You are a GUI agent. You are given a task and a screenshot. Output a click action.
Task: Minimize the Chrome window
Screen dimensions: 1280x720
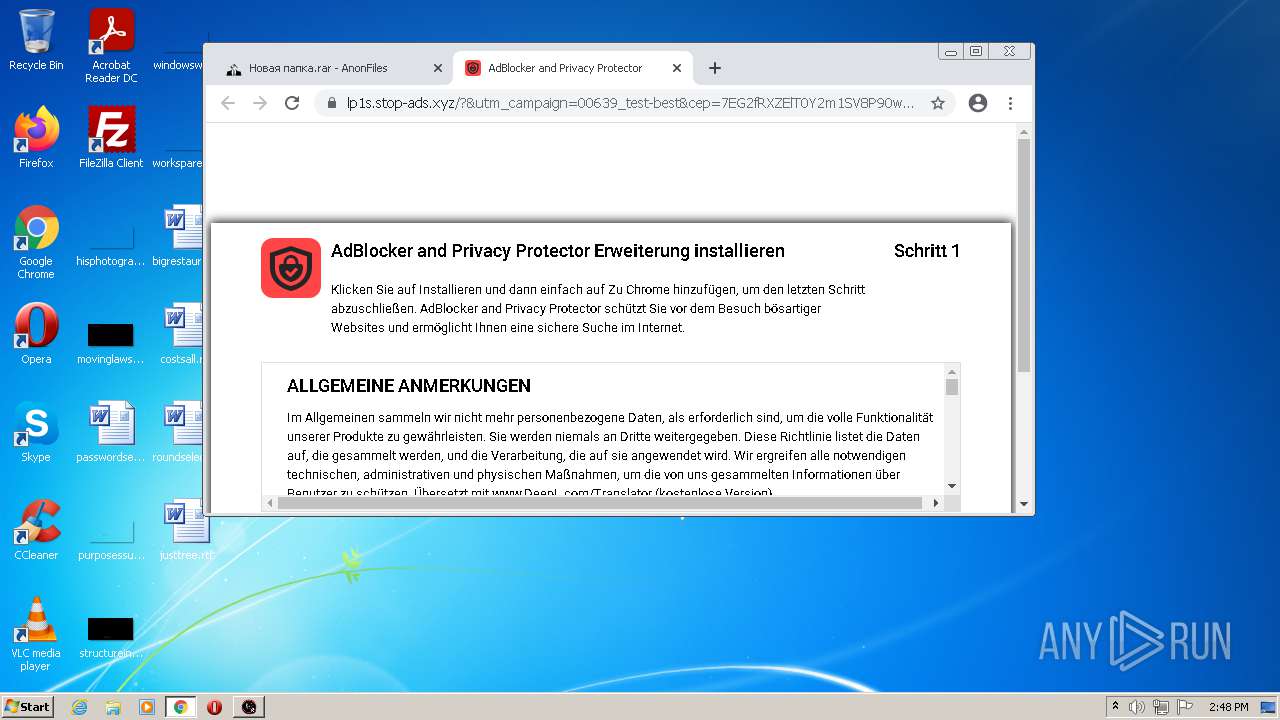951,51
